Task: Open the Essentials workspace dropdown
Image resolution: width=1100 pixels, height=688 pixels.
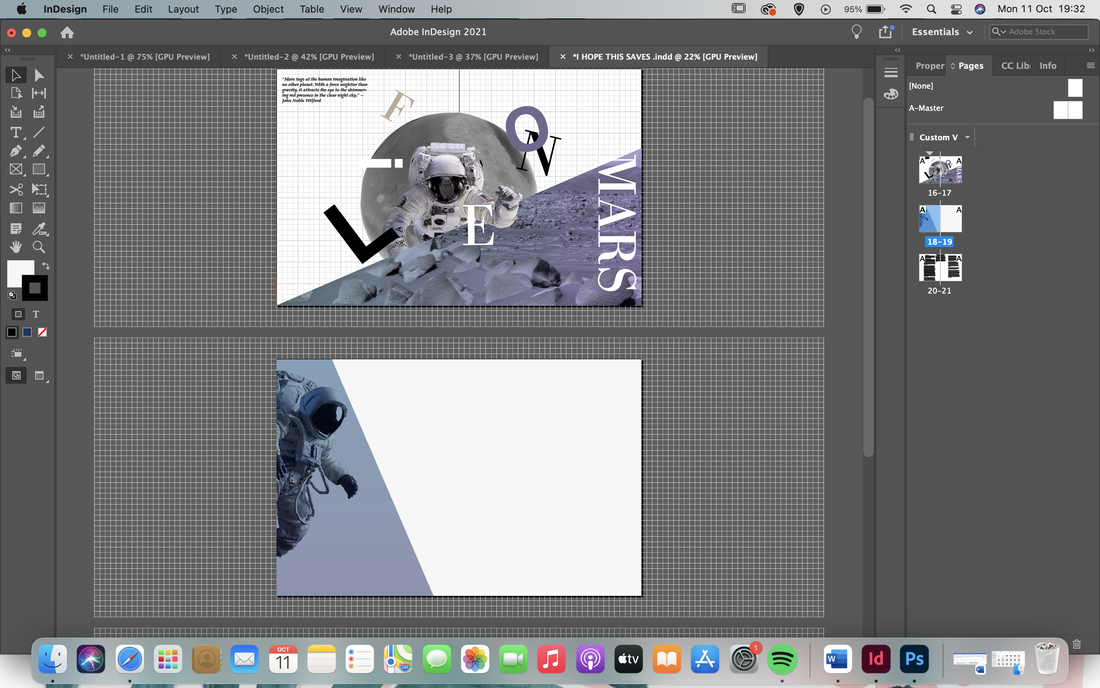Action: [x=942, y=32]
